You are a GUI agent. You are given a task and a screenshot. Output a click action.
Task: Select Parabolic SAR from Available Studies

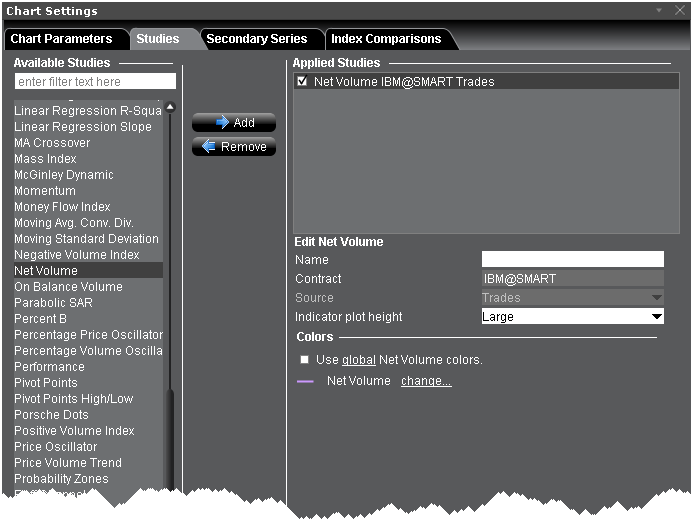(53, 303)
